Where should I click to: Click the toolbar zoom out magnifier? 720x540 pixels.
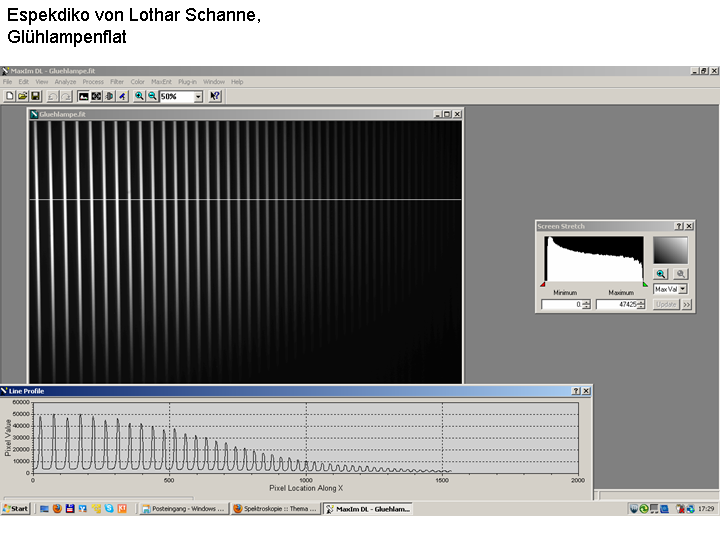(x=152, y=96)
